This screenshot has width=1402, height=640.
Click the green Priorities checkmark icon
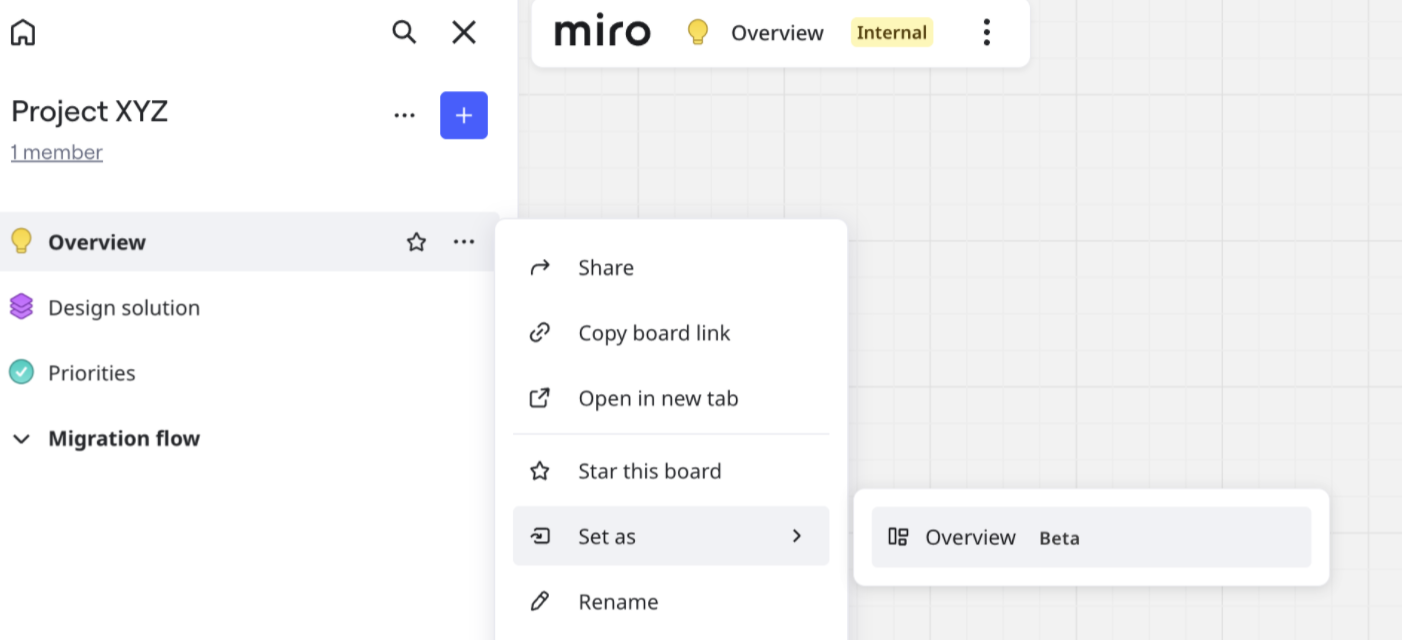[x=19, y=372]
